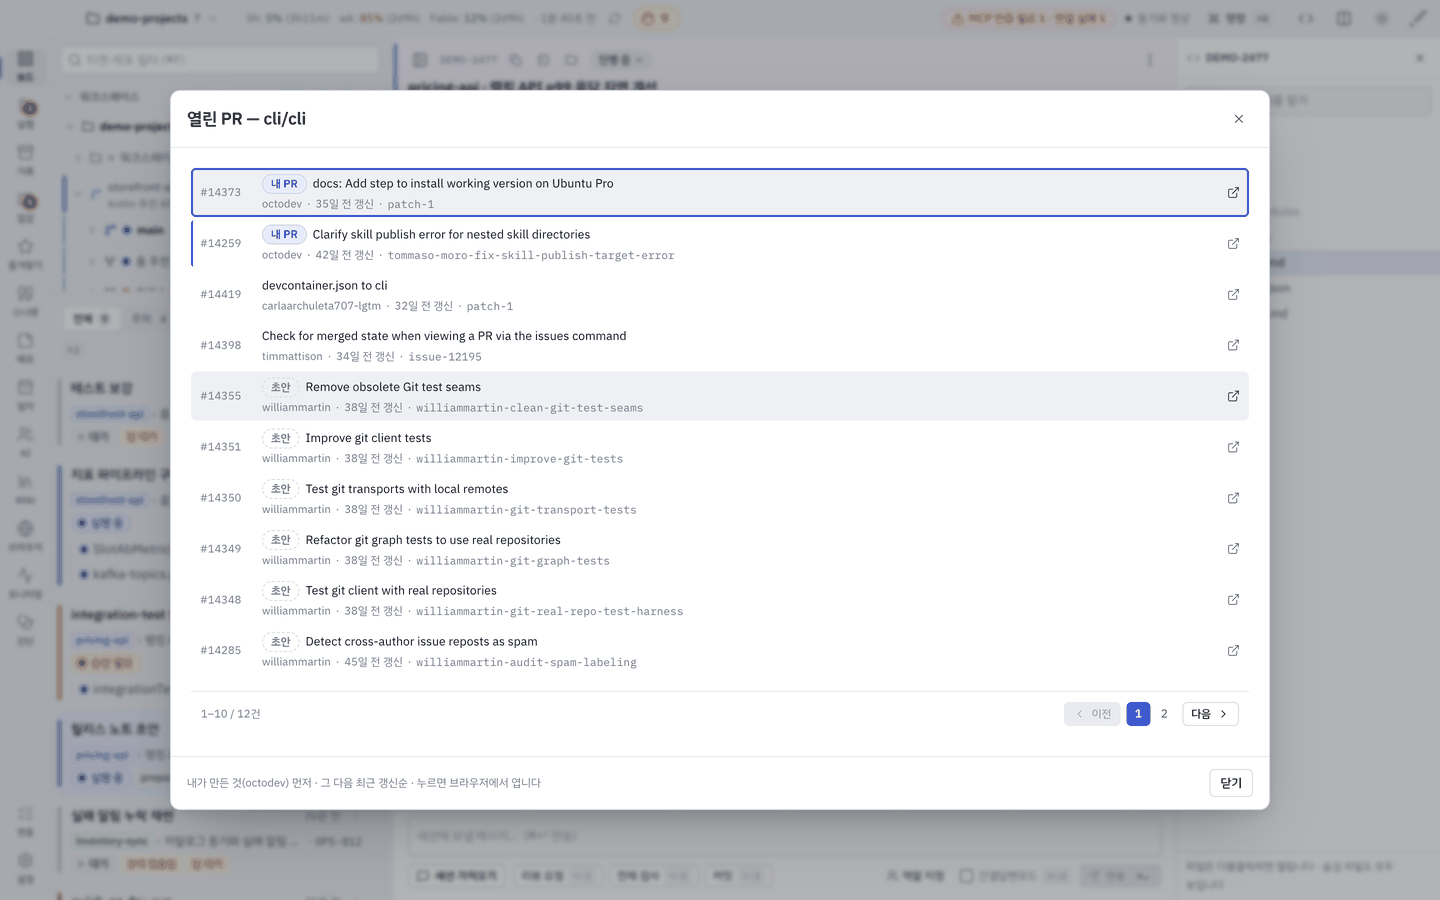Open PR #14349 with its external-link icon
The image size is (1440, 900).
click(x=1233, y=549)
